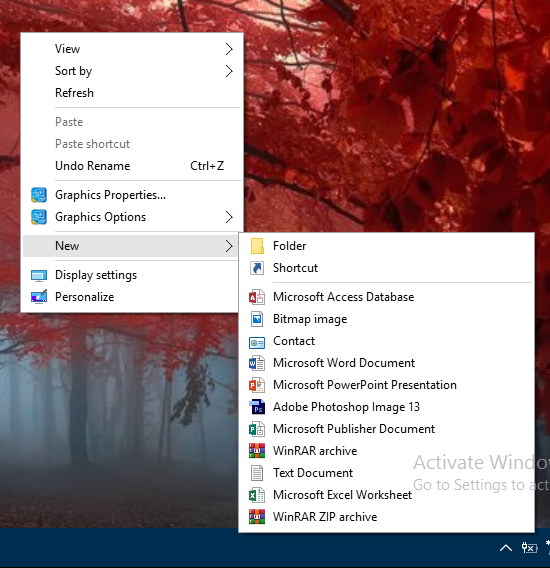Image resolution: width=550 pixels, height=568 pixels.
Task: Select Graphics Options entry
Action: click(132, 217)
